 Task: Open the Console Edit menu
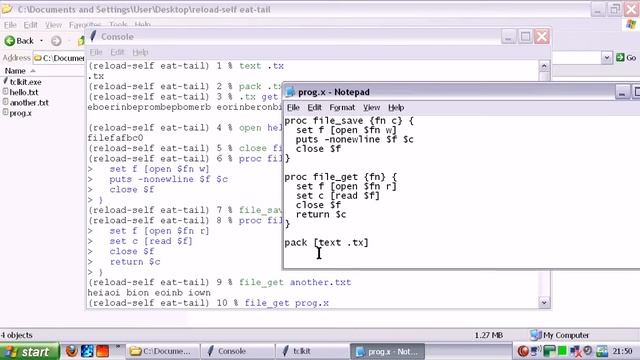[x=117, y=52]
